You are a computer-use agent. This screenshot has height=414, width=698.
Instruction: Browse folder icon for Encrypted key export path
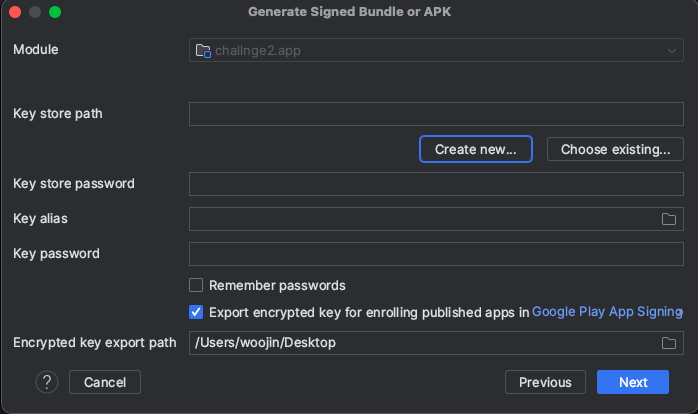point(669,343)
